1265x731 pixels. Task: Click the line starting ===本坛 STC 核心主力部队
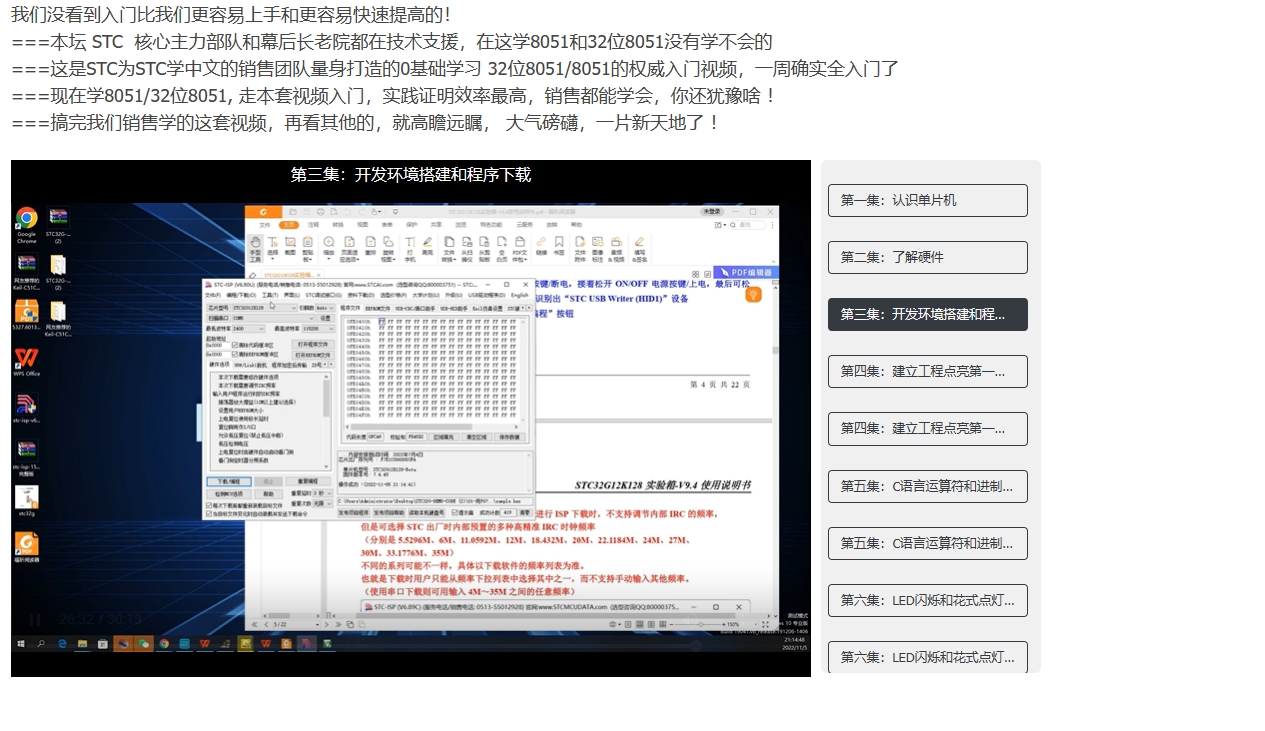click(x=392, y=42)
